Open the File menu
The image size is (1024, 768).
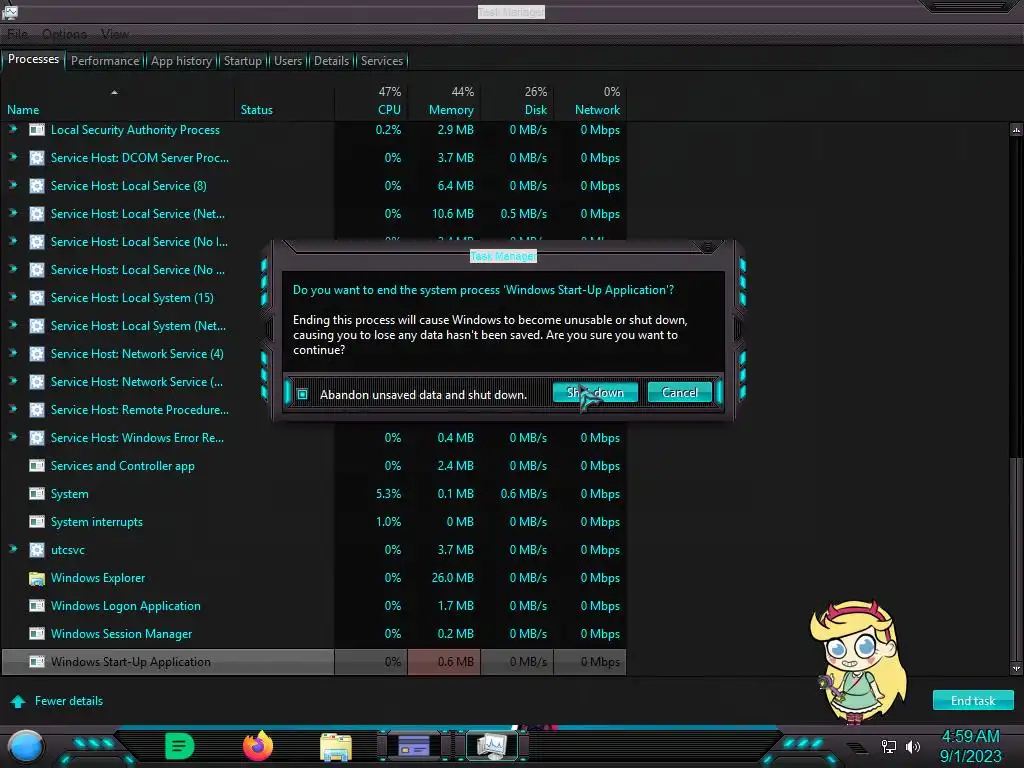(18, 34)
